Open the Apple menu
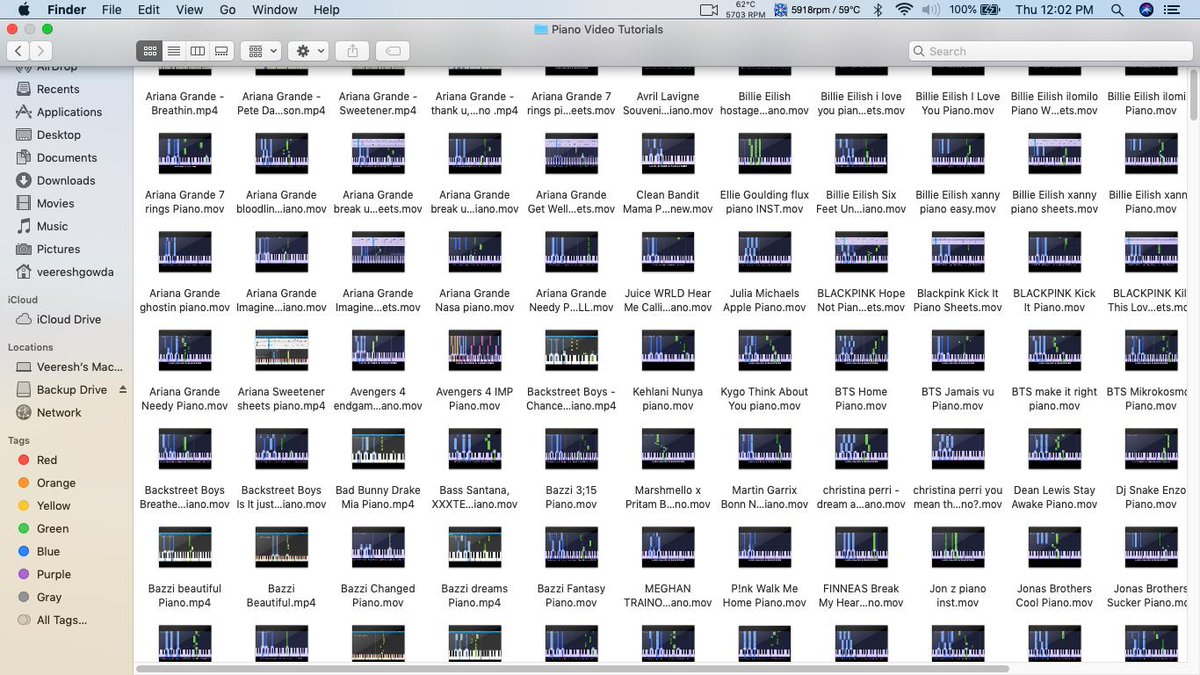The height and width of the screenshot is (675, 1200). [24, 10]
